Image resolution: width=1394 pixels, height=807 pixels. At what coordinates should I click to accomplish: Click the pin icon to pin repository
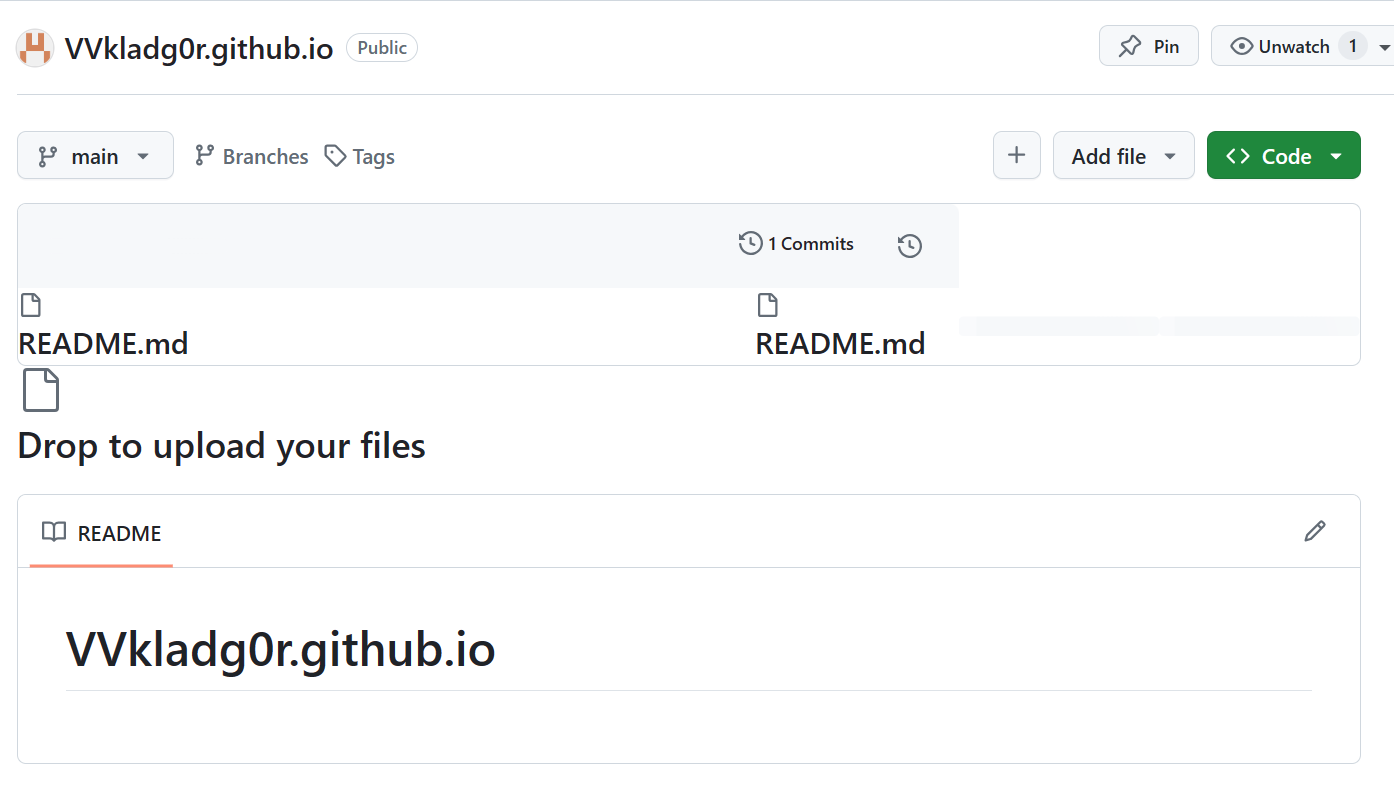pyautogui.click(x=1130, y=47)
